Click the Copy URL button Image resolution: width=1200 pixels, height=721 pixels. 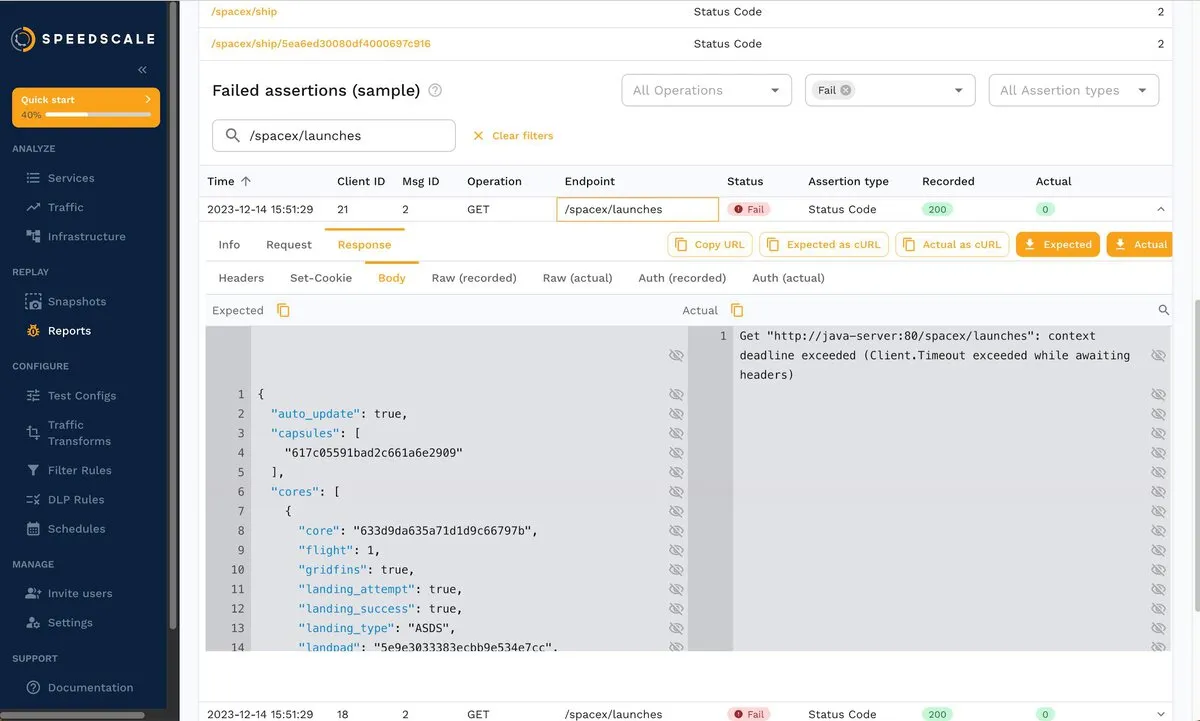710,244
